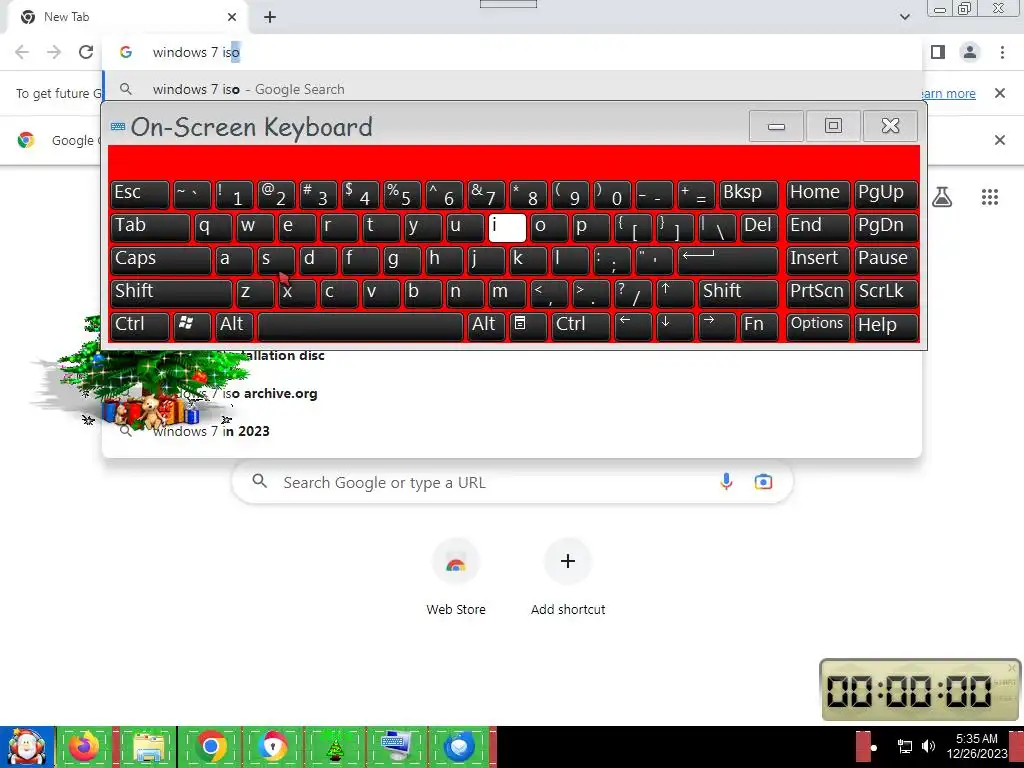1024x768 pixels.
Task: Open a new tab with plus button
Action: (270, 17)
